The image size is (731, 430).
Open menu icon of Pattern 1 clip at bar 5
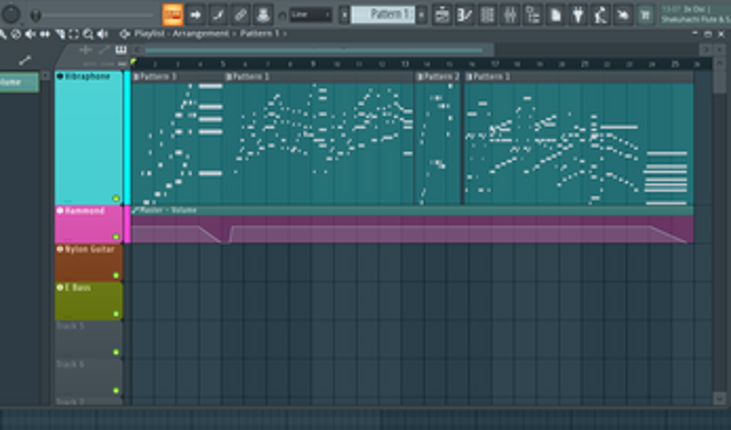click(x=228, y=76)
